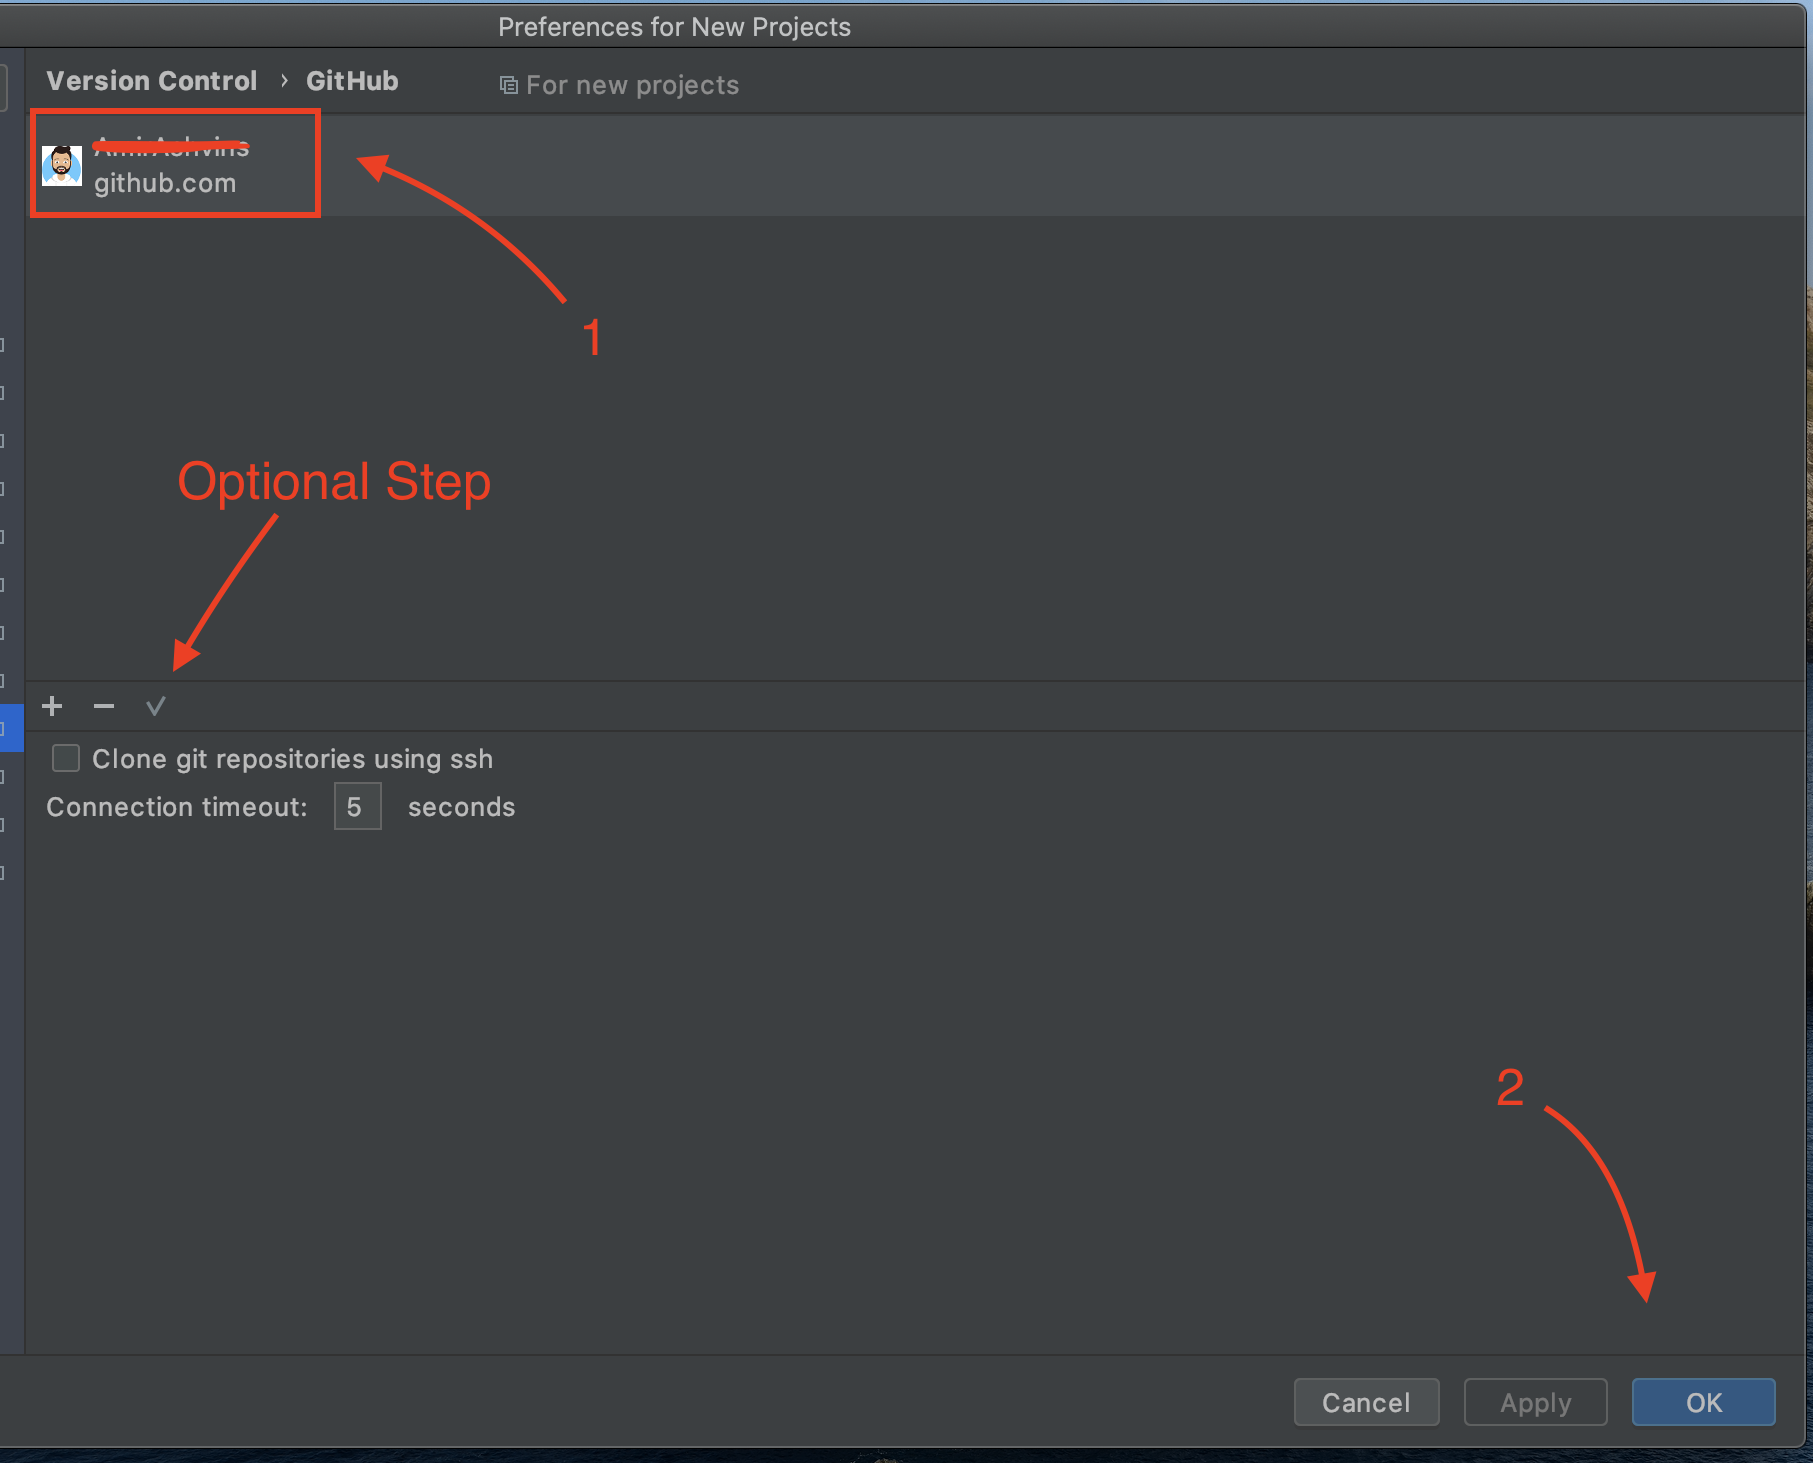The width and height of the screenshot is (1813, 1463).
Task: Remove the selected account with minus icon
Action: pos(104,707)
